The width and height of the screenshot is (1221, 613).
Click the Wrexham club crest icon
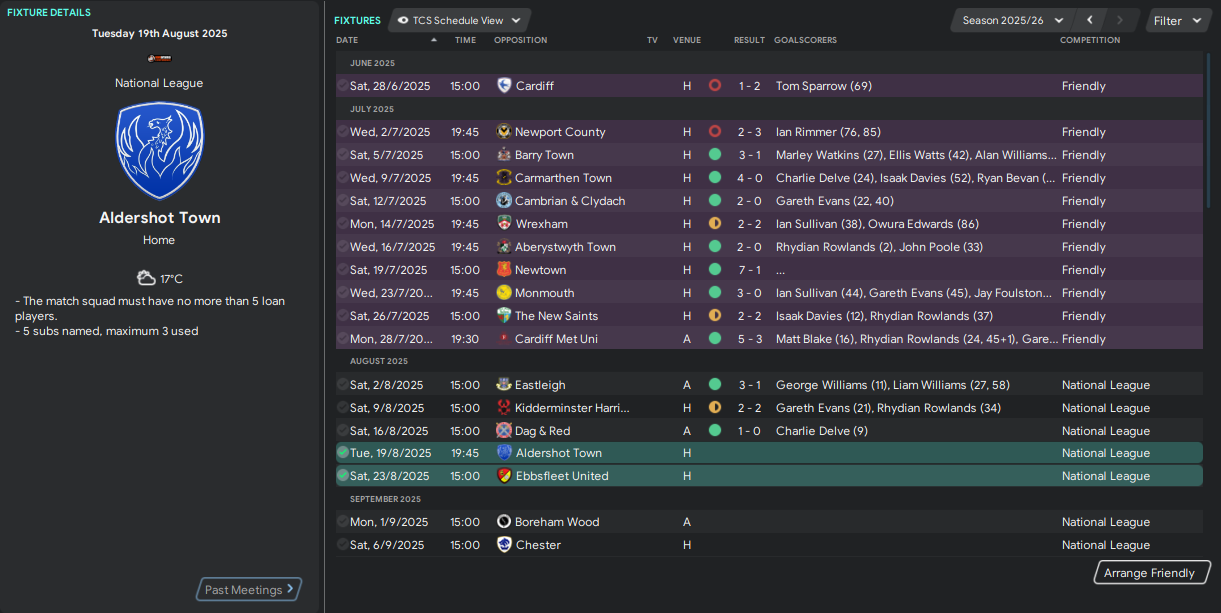[504, 224]
